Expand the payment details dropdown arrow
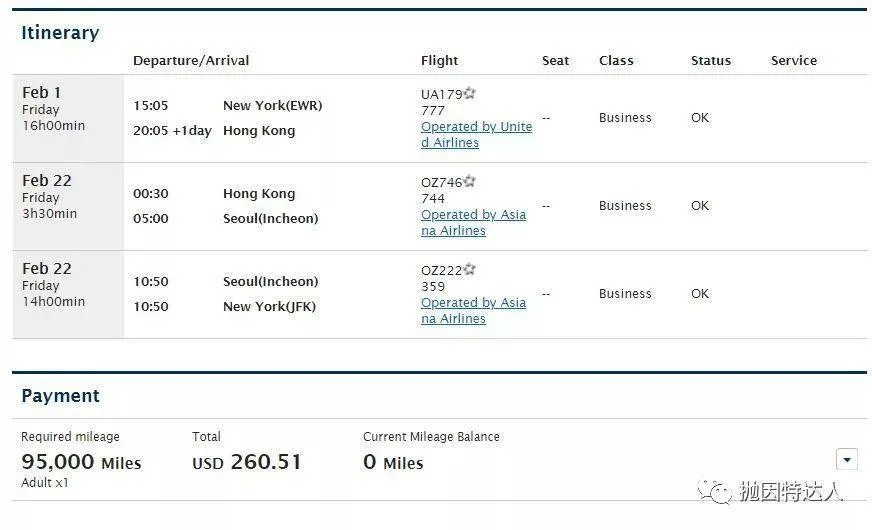Viewport: 872px width, 530px height. [846, 459]
